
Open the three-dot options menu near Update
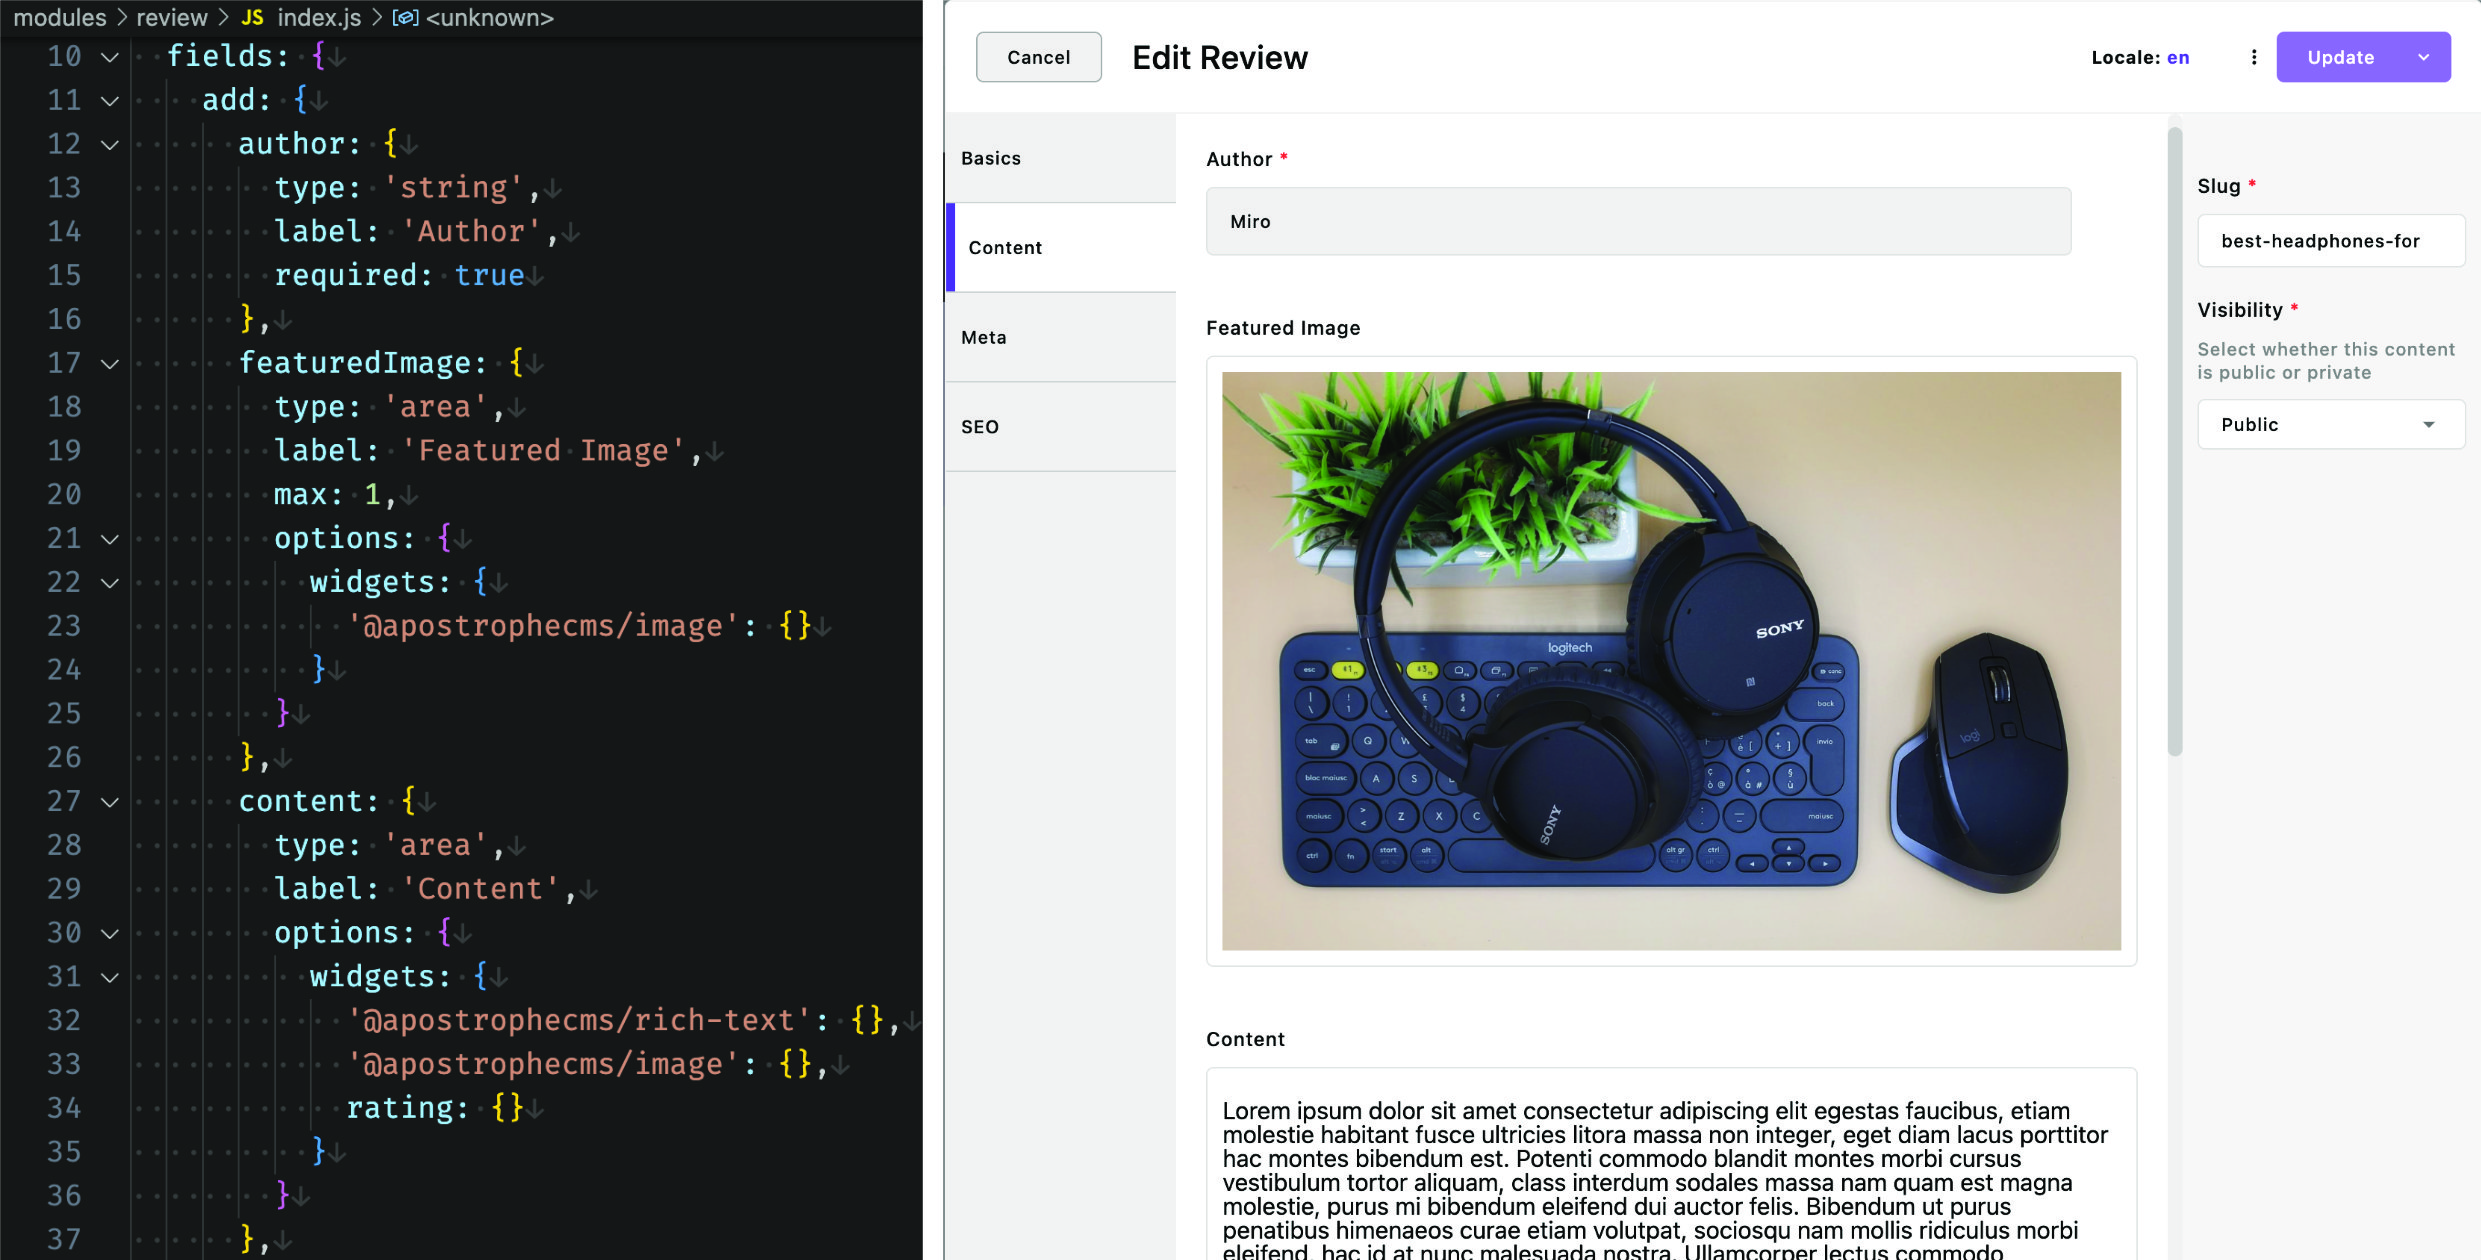(x=2253, y=57)
